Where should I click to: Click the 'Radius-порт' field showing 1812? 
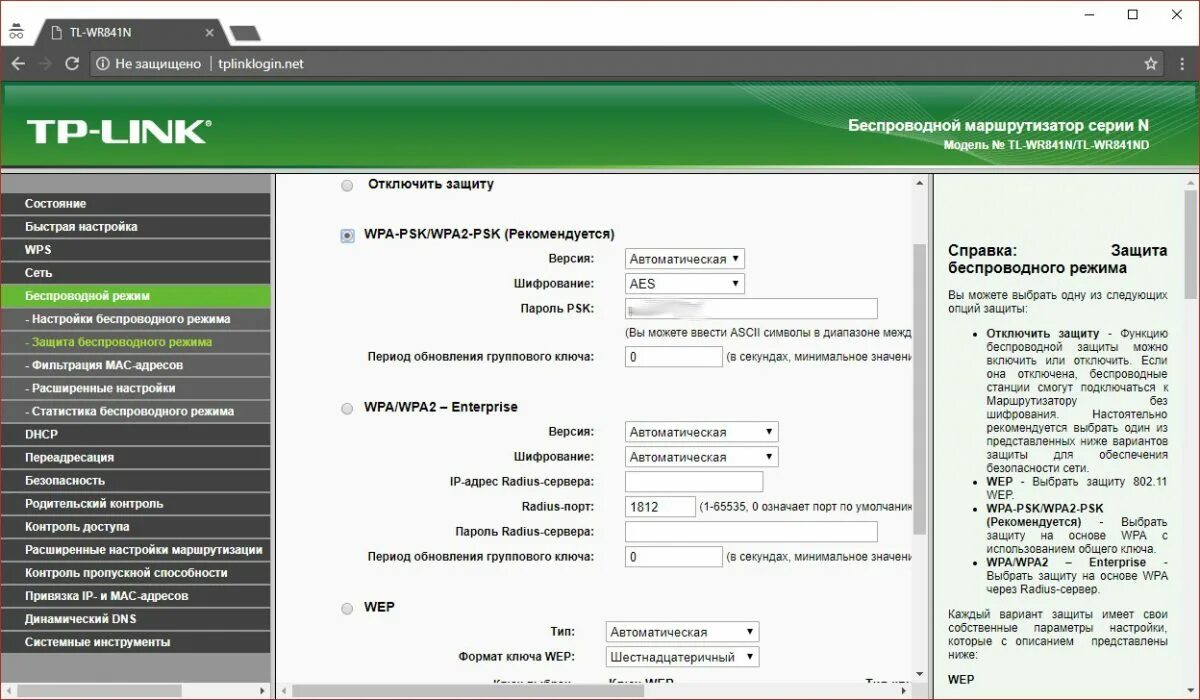pyautogui.click(x=660, y=507)
